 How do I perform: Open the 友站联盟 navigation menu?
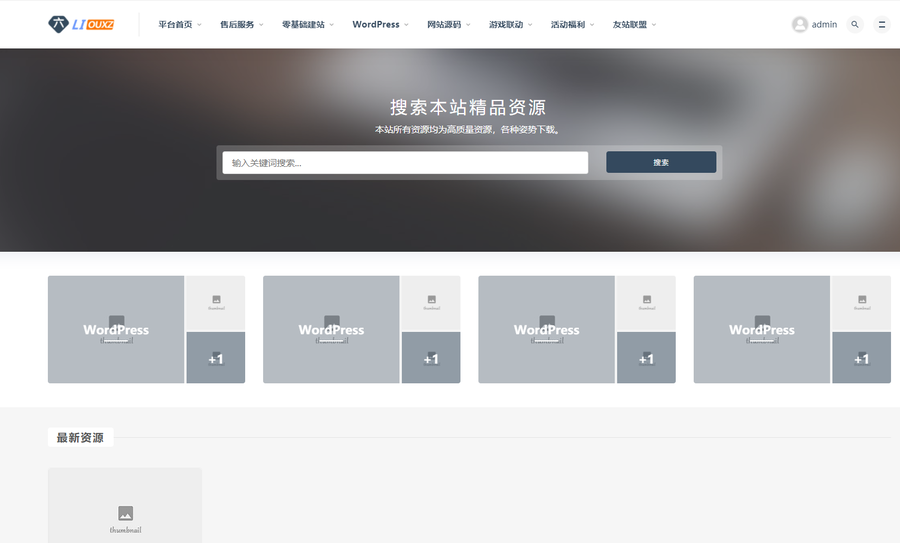coord(634,24)
